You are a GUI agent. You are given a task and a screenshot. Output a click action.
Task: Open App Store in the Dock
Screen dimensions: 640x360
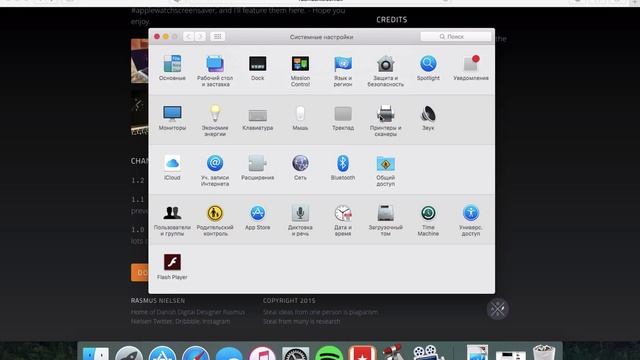pyautogui.click(x=162, y=354)
